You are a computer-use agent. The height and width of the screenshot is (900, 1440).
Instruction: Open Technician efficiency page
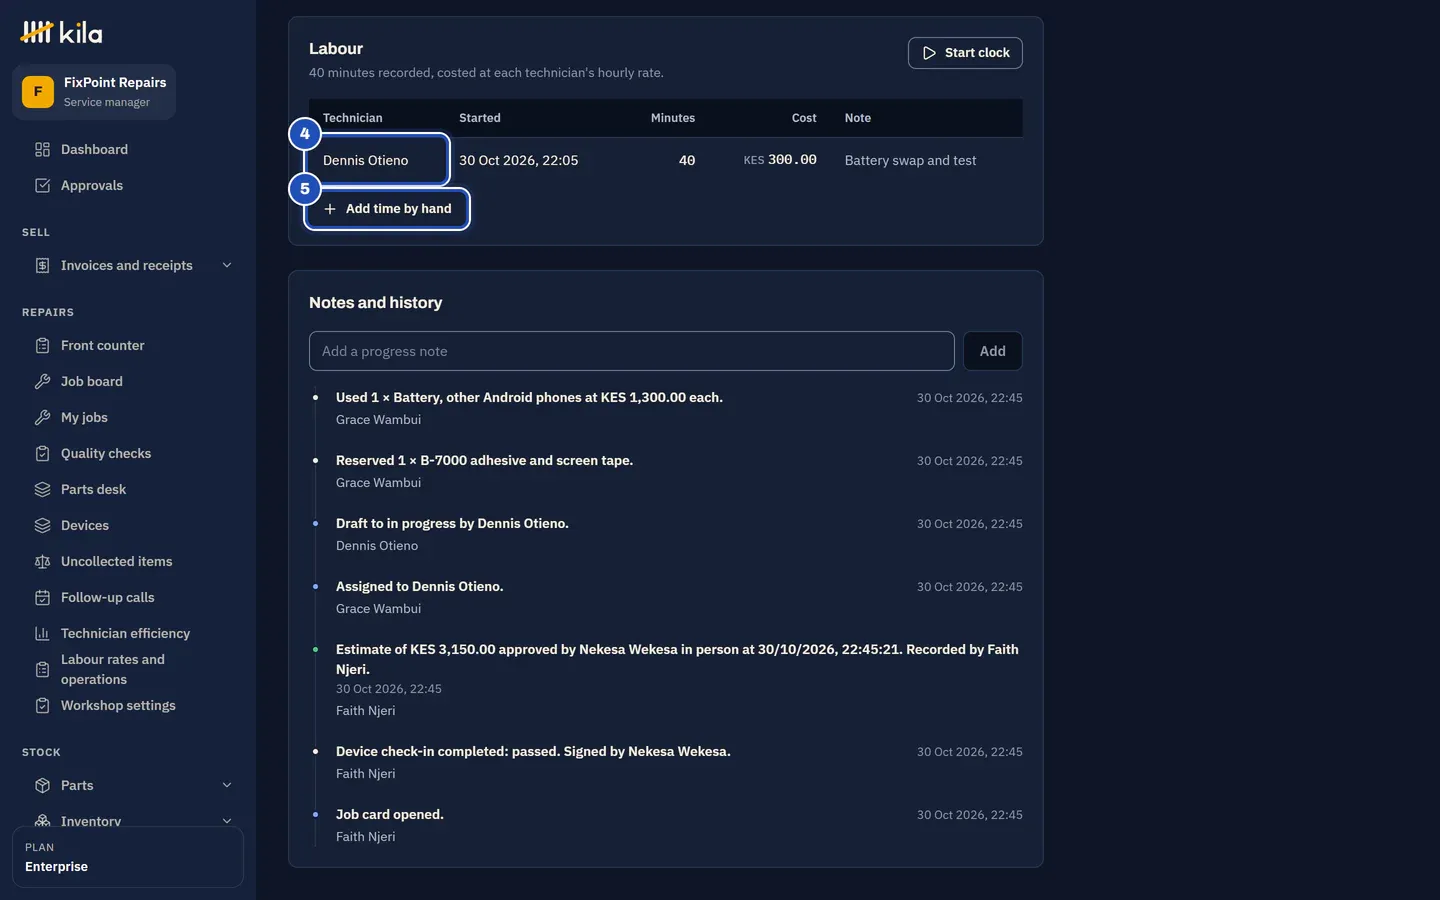coord(128,634)
